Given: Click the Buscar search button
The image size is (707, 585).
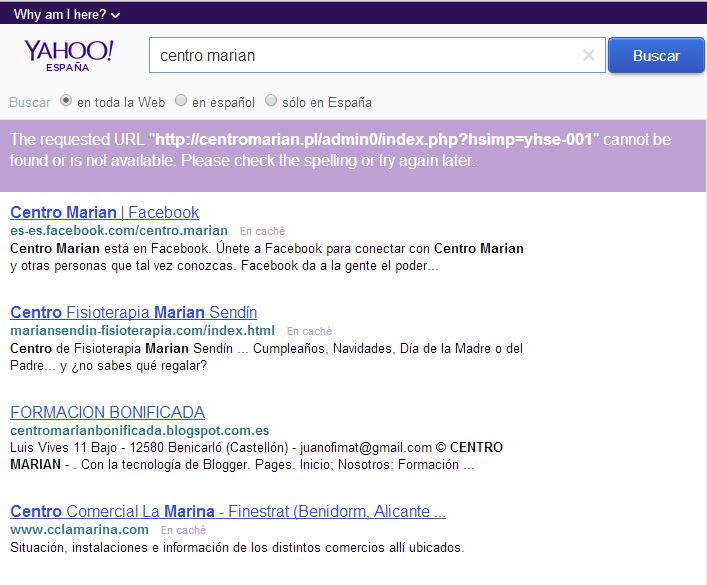Looking at the screenshot, I should pyautogui.click(x=656, y=55).
